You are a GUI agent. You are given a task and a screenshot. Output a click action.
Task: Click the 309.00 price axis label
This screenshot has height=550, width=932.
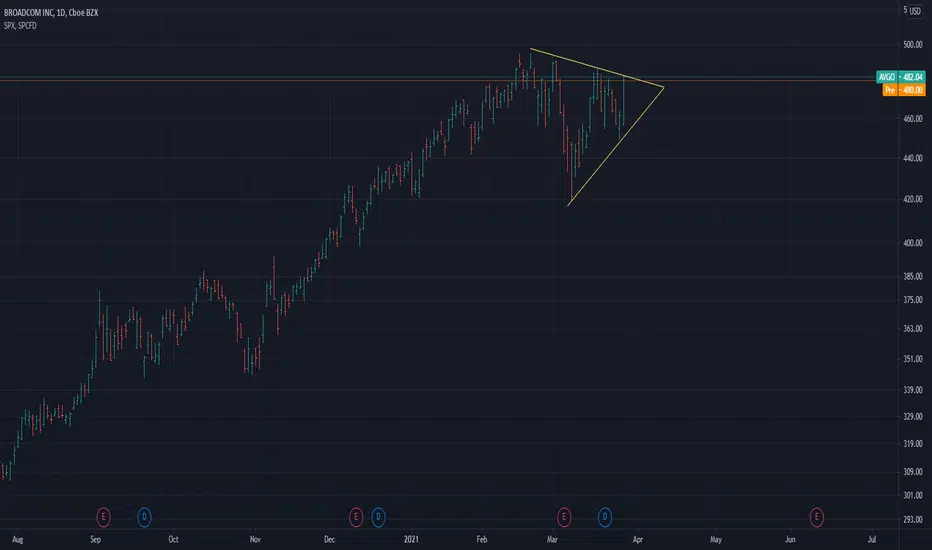[912, 472]
